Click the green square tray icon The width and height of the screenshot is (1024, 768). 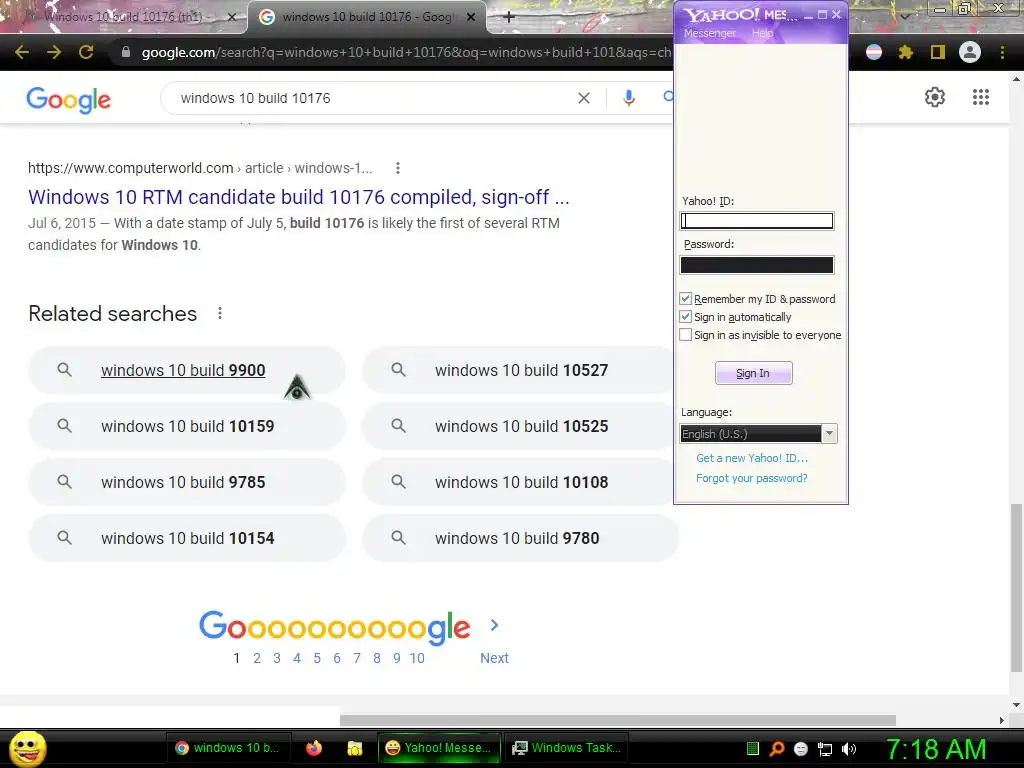752,749
